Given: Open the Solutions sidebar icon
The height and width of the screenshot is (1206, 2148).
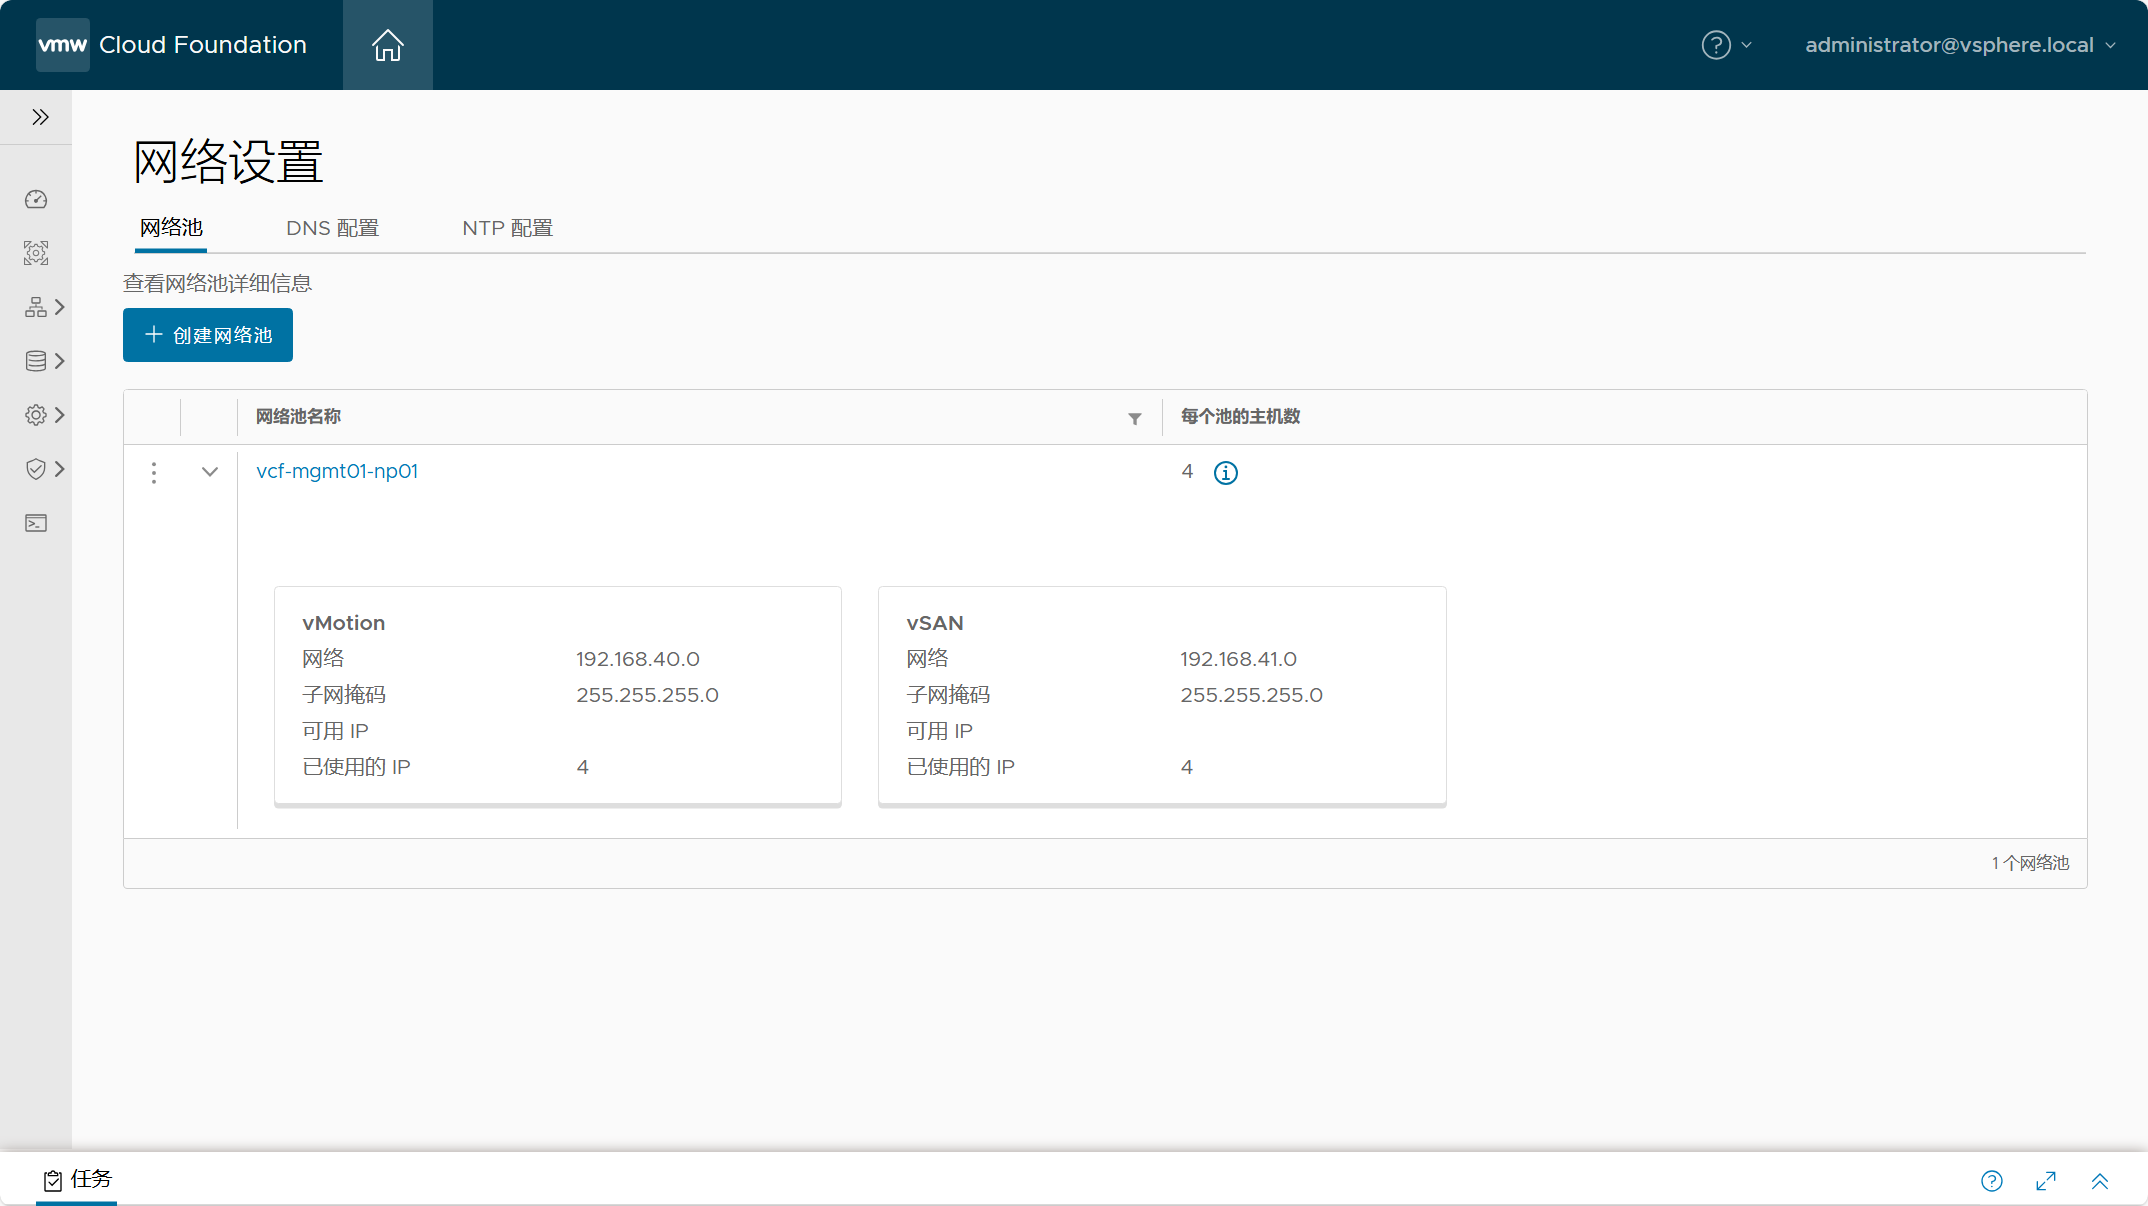Looking at the screenshot, I should click(x=36, y=253).
